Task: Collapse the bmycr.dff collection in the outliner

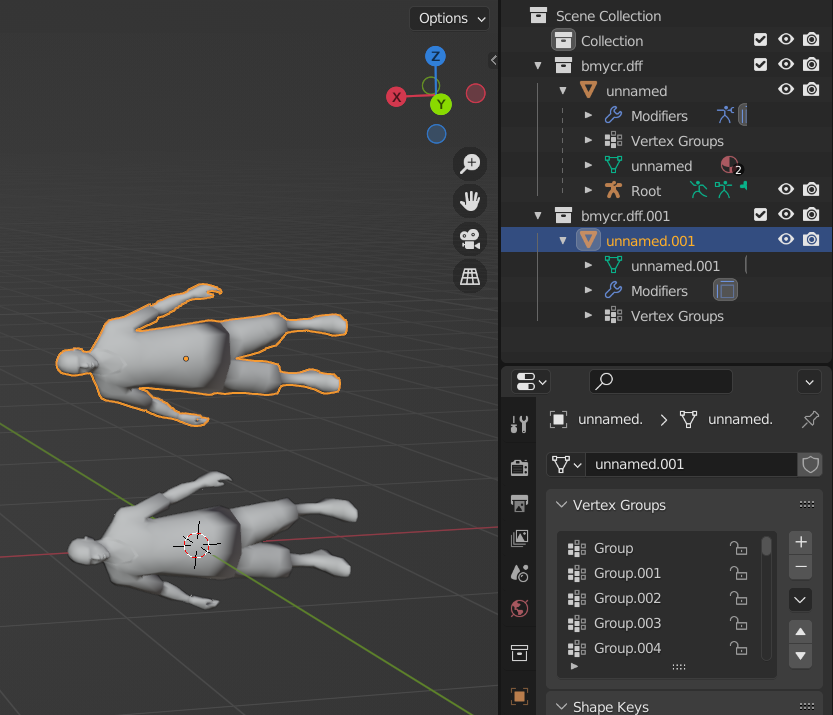Action: pos(537,65)
